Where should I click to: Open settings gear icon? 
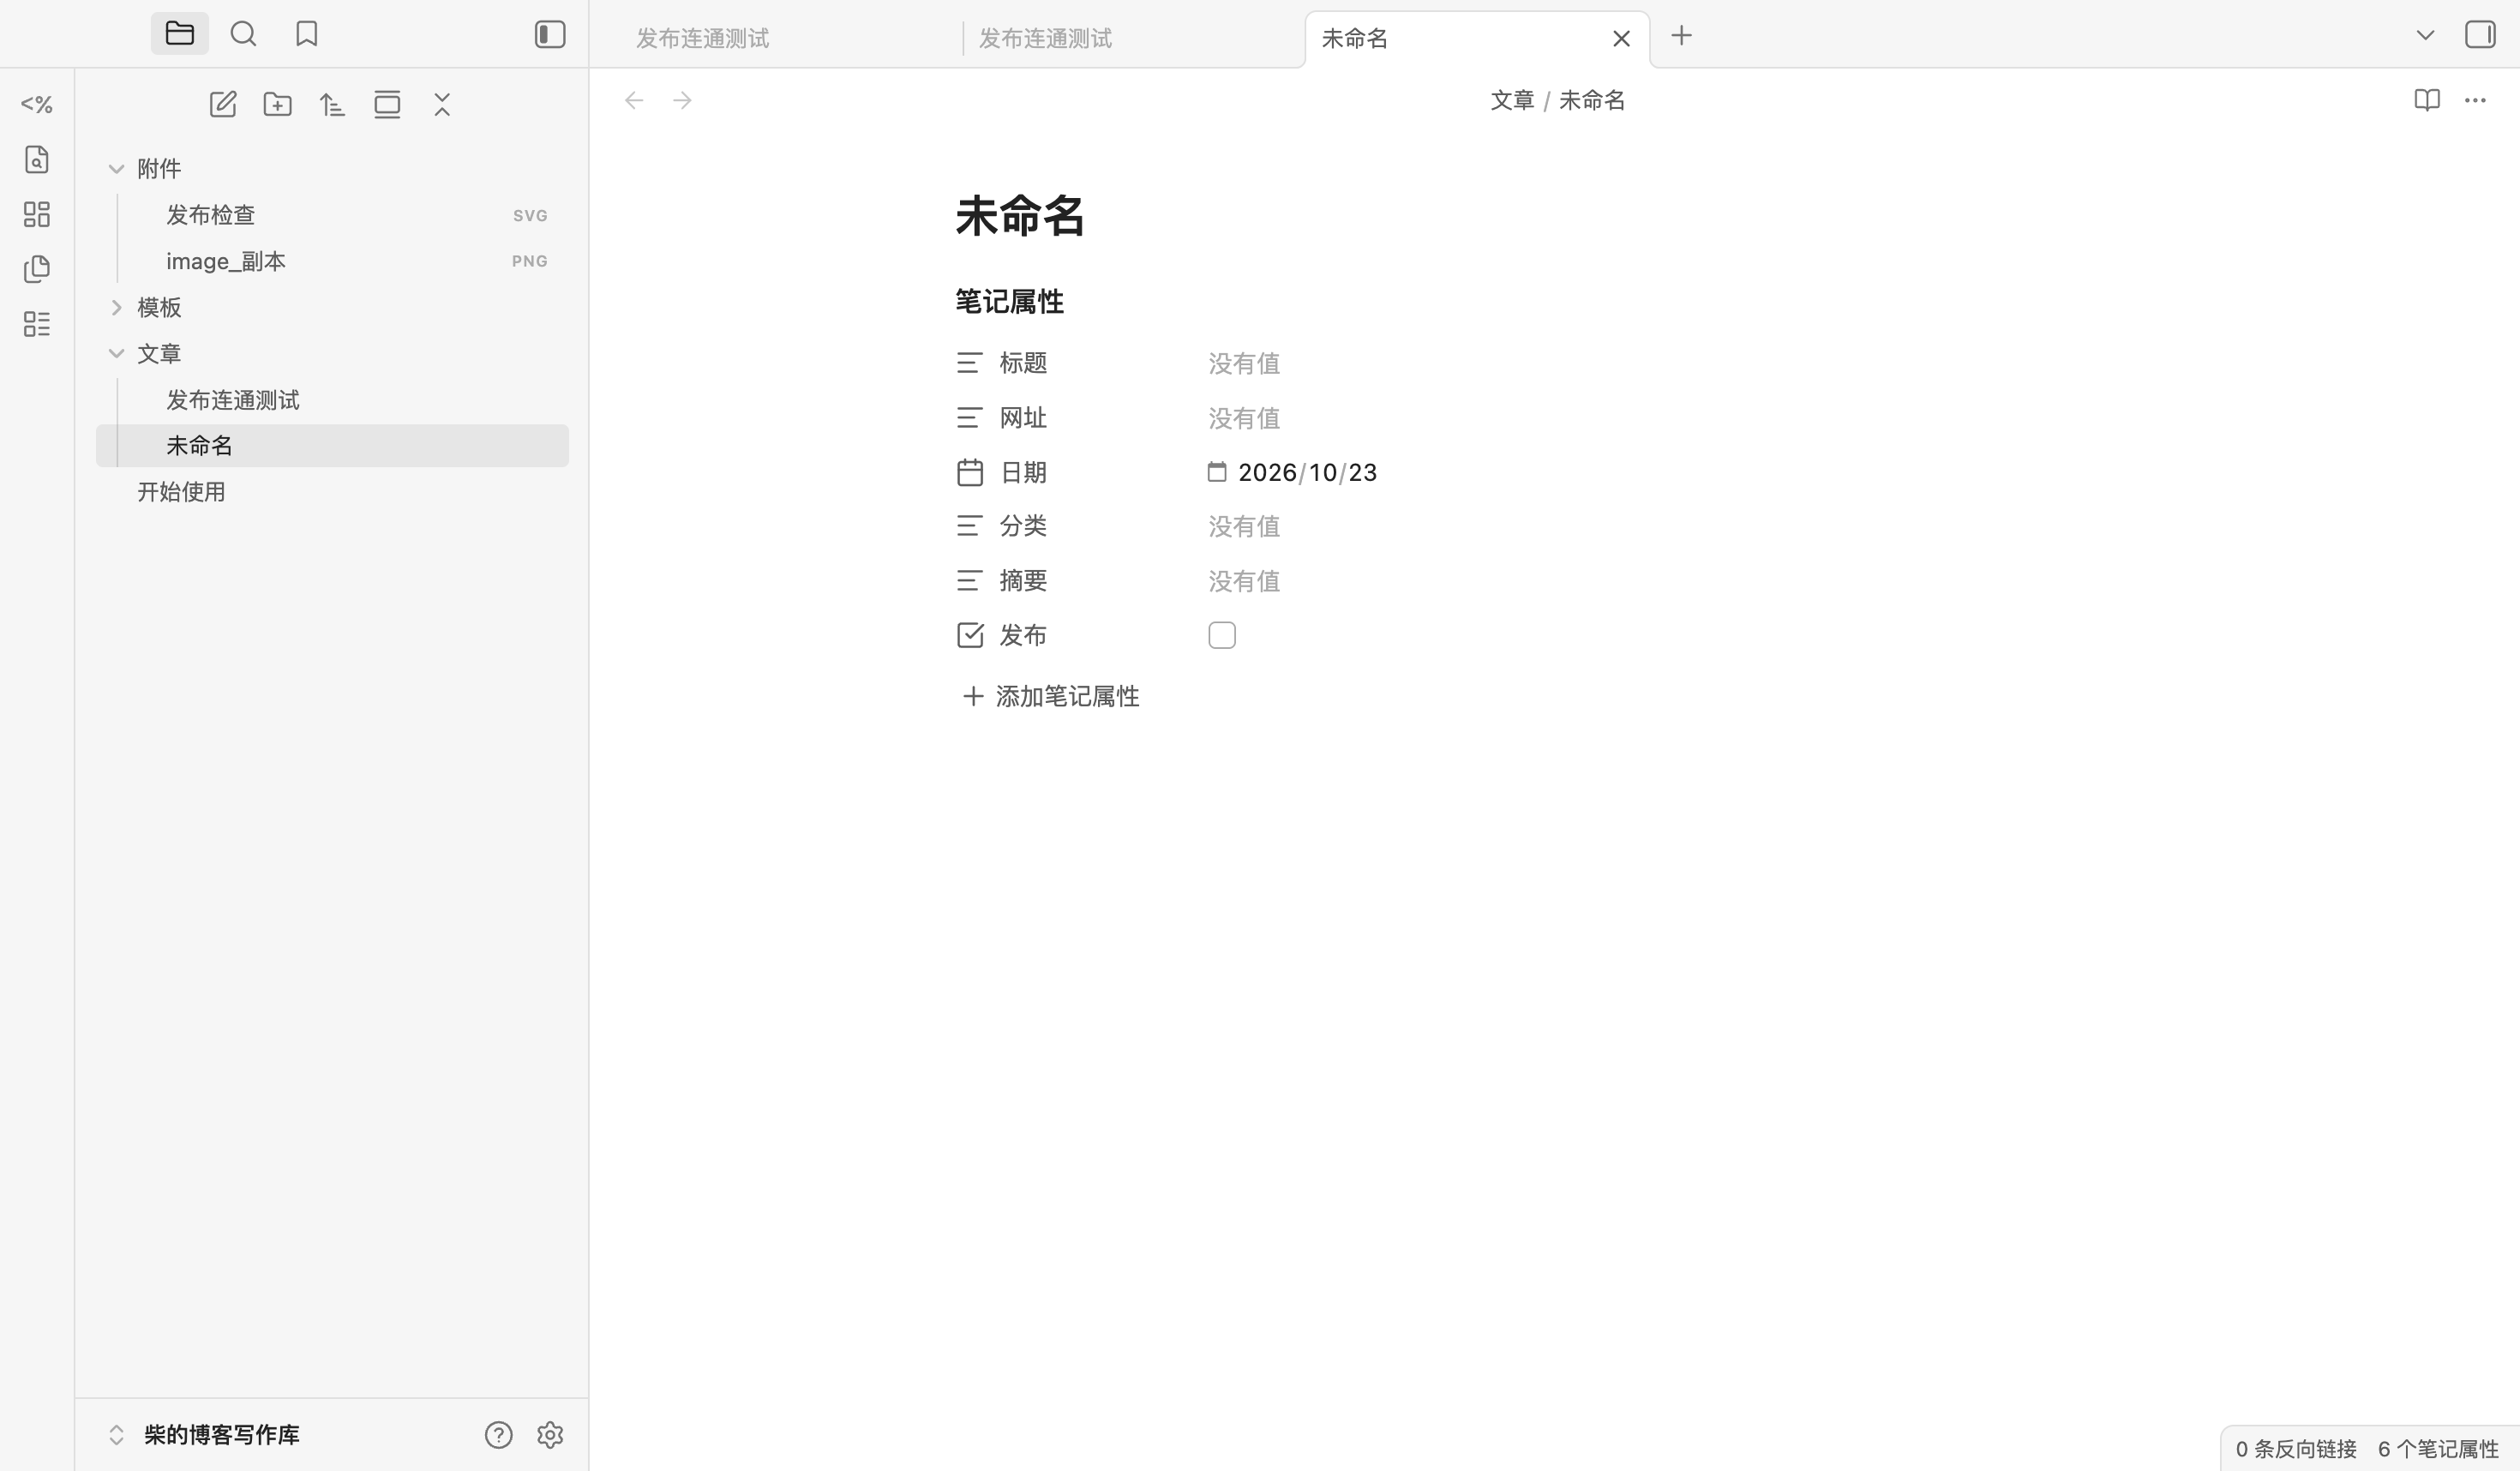550,1435
